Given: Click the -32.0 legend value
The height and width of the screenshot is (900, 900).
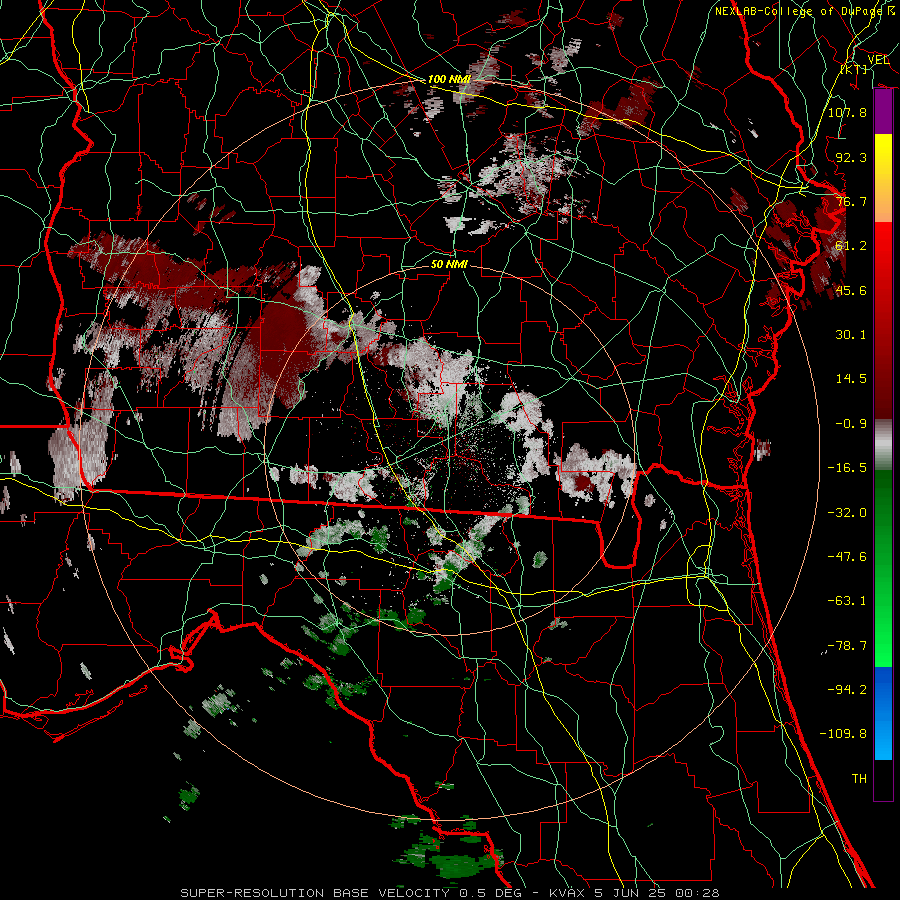Looking at the screenshot, I should coord(847,513).
